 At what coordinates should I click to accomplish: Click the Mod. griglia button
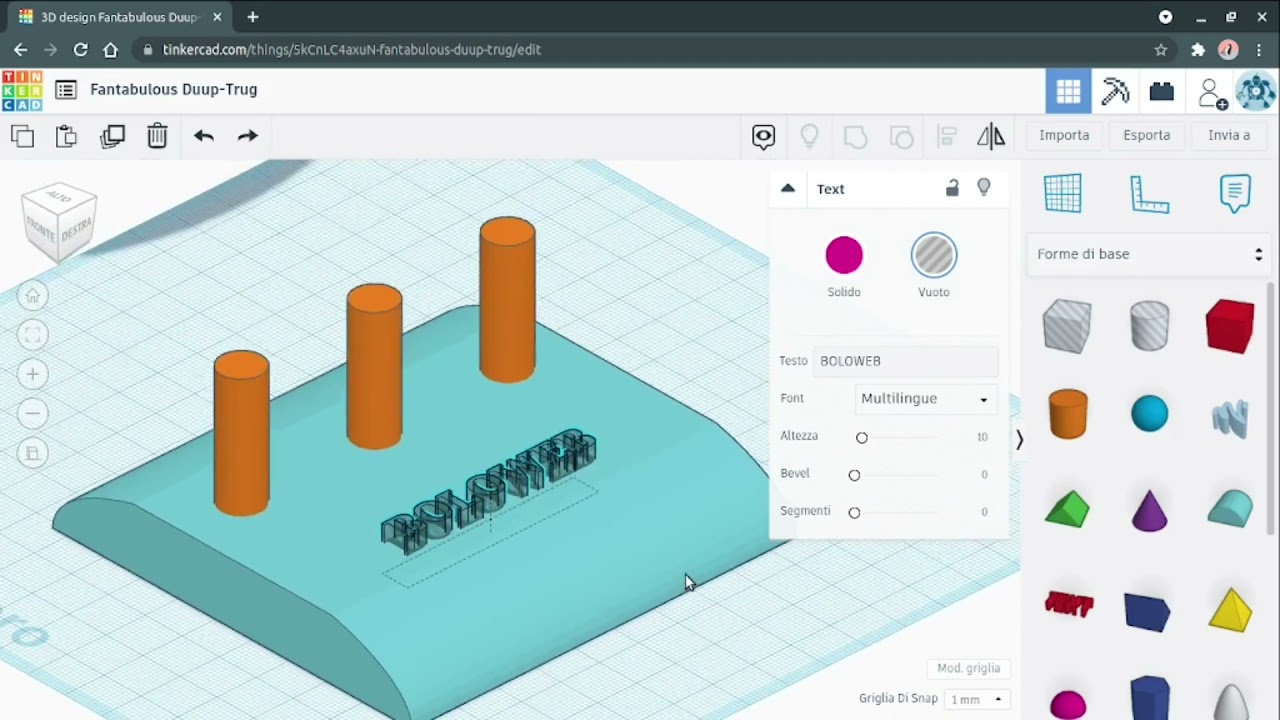[x=968, y=668]
